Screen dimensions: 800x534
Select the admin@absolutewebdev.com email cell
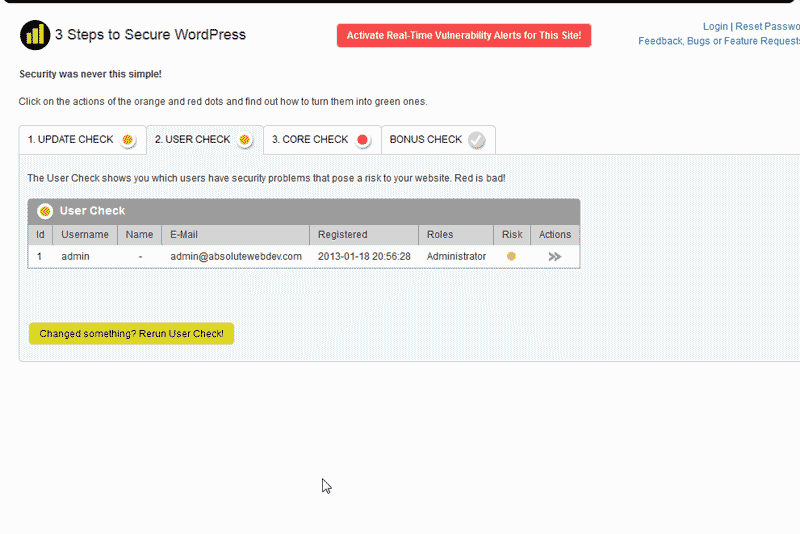[x=236, y=256]
